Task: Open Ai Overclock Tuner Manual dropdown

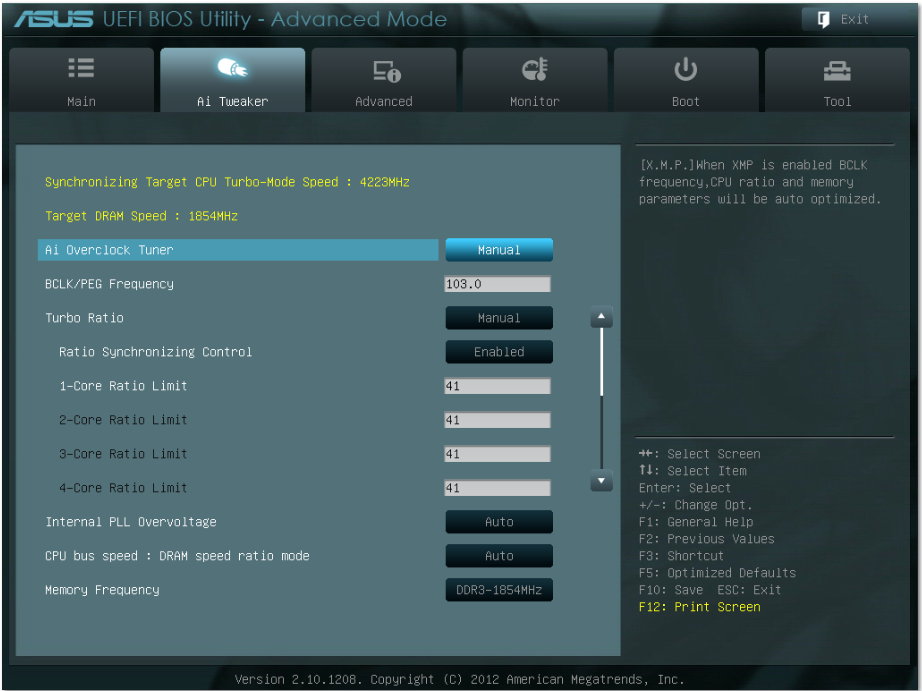Action: (499, 250)
